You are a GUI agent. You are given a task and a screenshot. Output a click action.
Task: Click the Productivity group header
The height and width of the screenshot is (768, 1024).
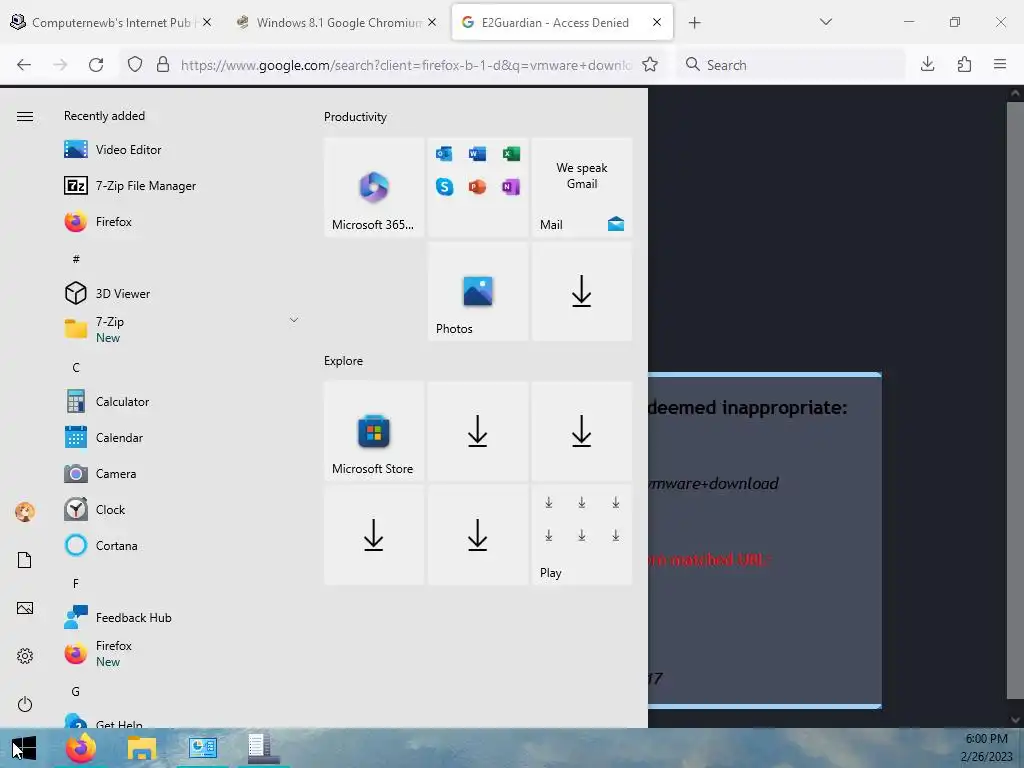pyautogui.click(x=355, y=117)
